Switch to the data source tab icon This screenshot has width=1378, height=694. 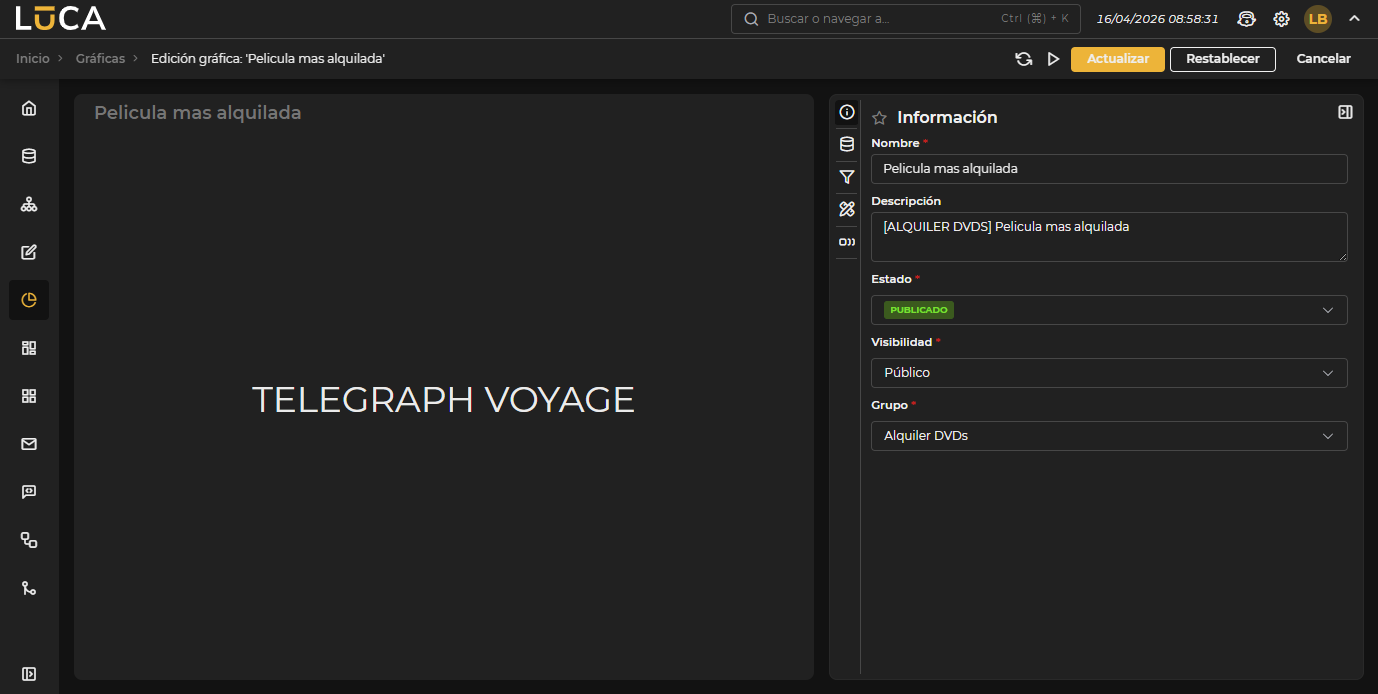(x=847, y=144)
